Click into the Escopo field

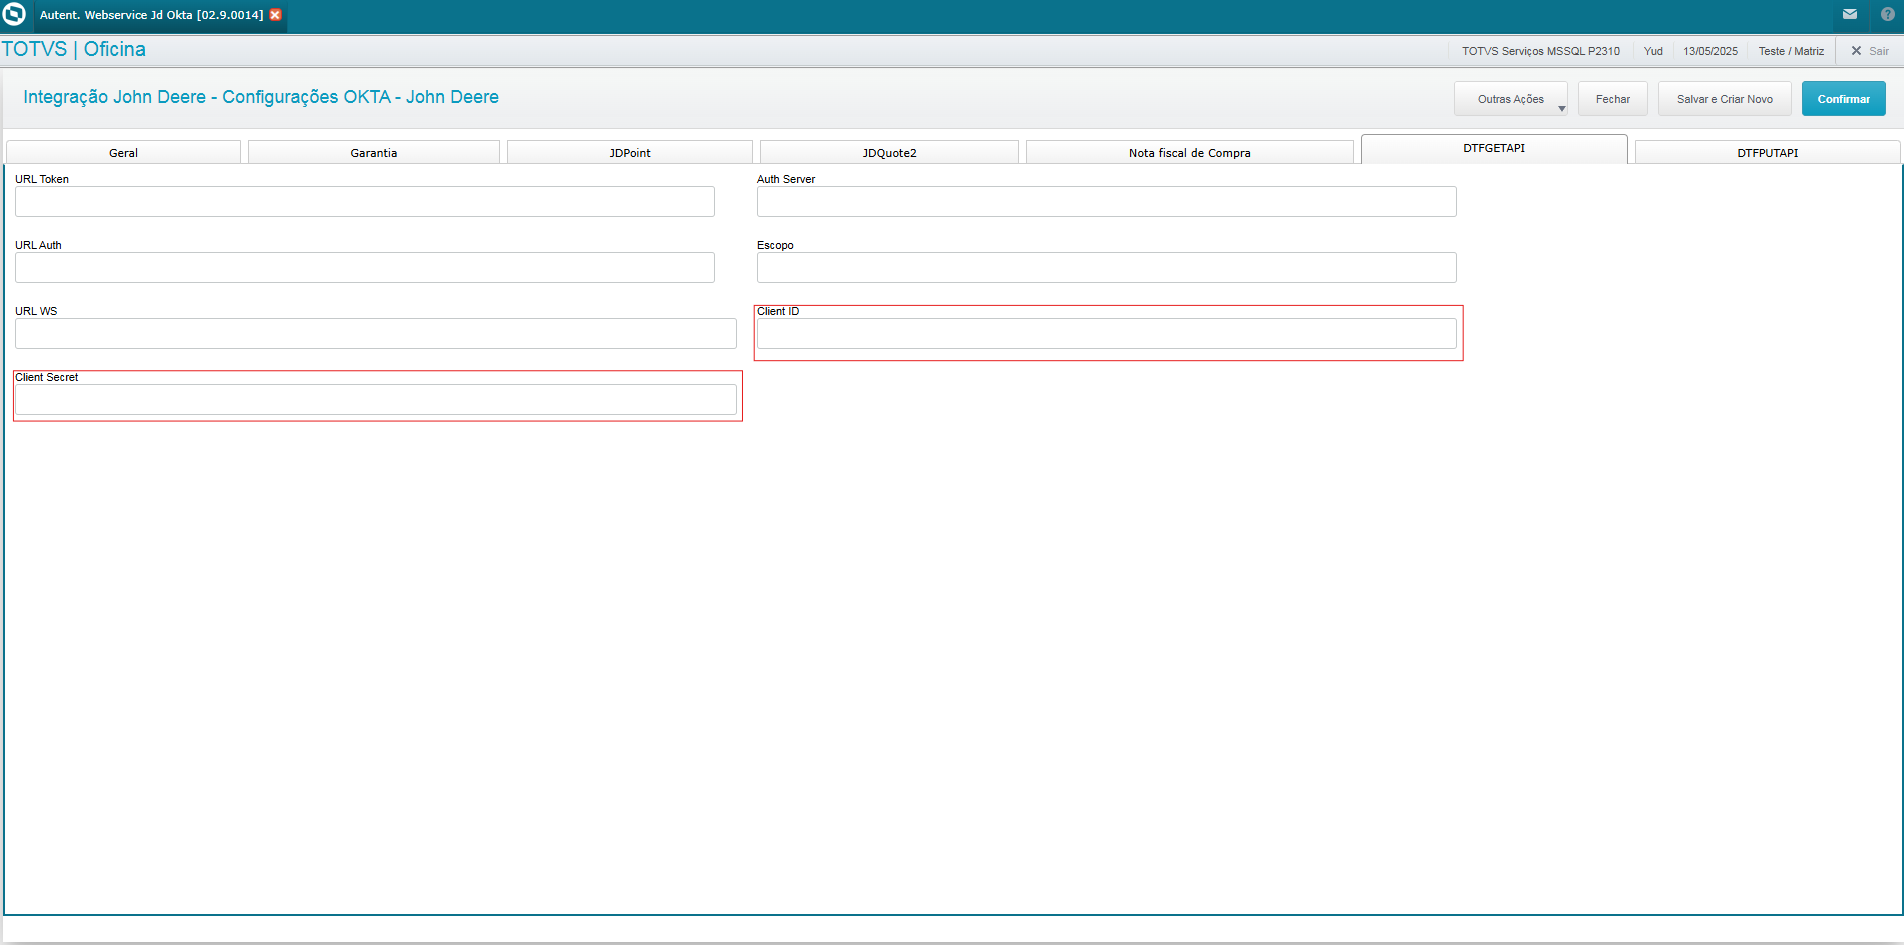tap(1107, 268)
